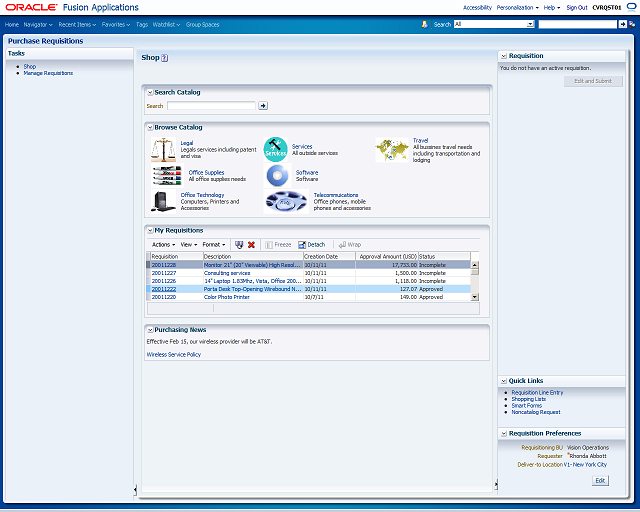The width and height of the screenshot is (640, 512).
Task: Select the Color Photo Printer row
Action: tap(309, 297)
